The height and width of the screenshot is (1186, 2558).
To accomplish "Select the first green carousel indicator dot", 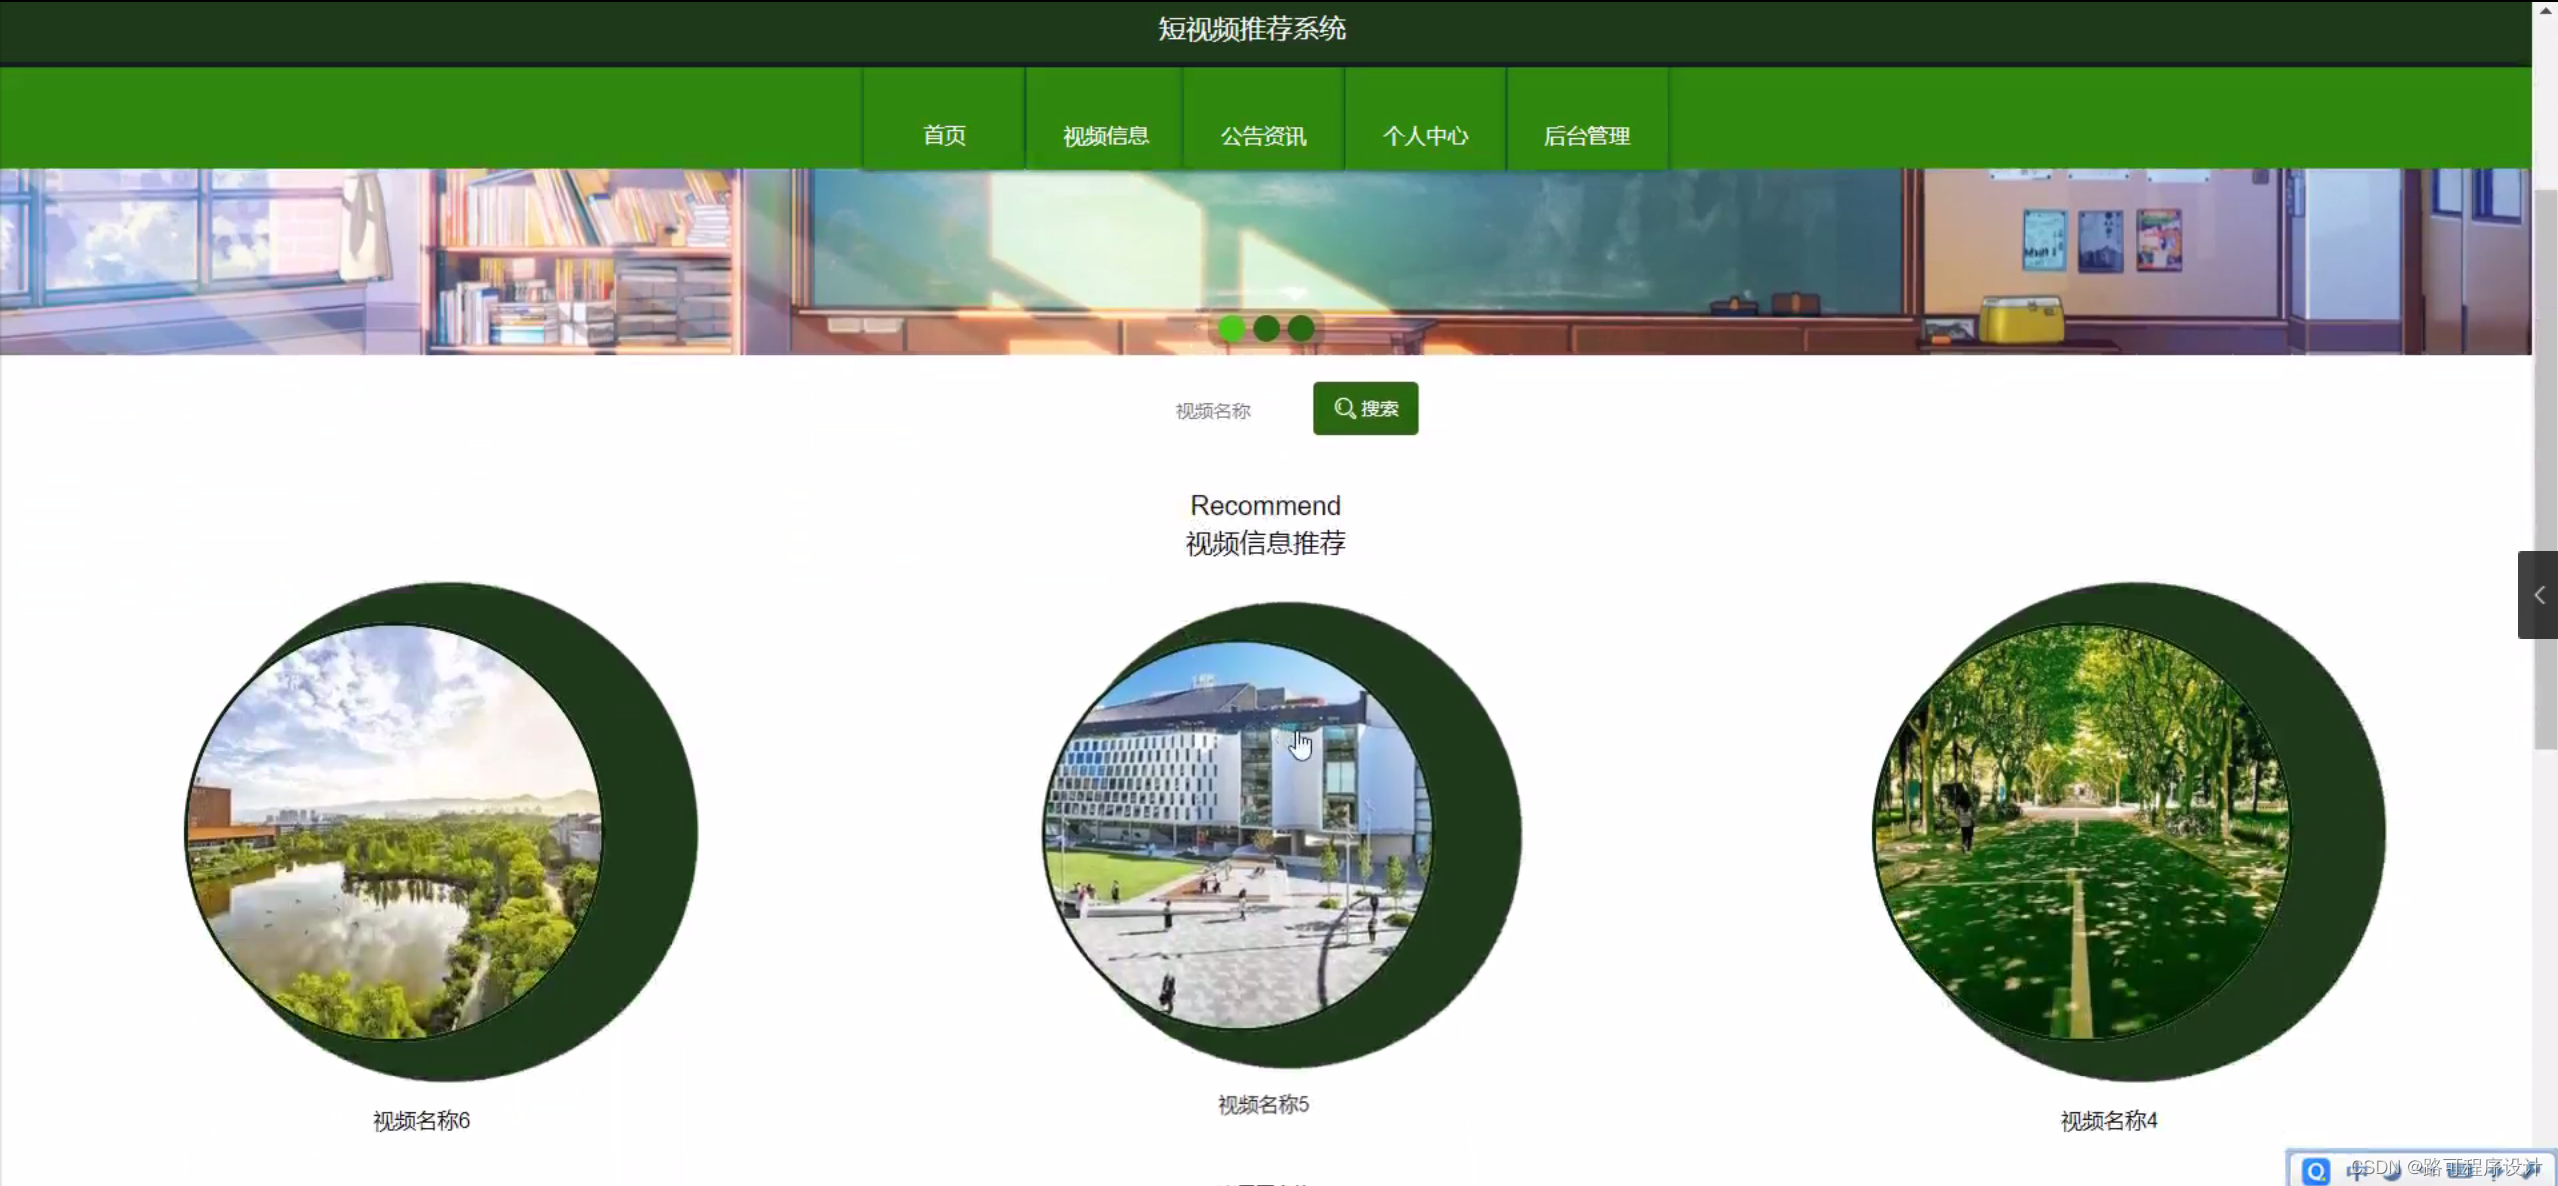I will coord(1232,329).
